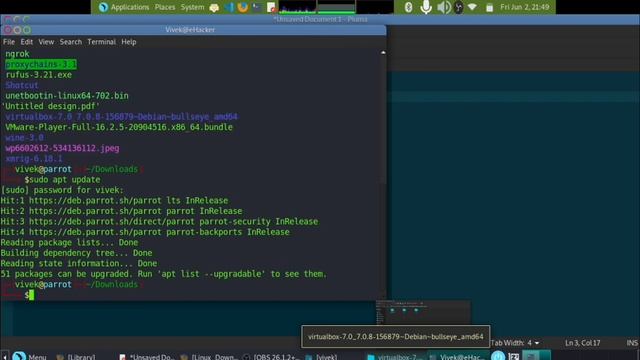
Task: Open the Terminal menu in menu bar
Action: (101, 42)
